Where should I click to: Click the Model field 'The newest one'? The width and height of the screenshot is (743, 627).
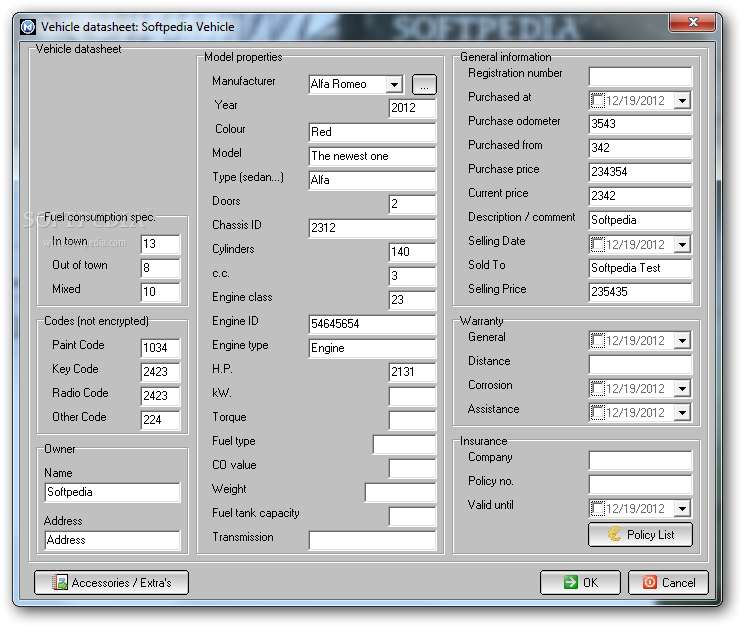pos(372,156)
